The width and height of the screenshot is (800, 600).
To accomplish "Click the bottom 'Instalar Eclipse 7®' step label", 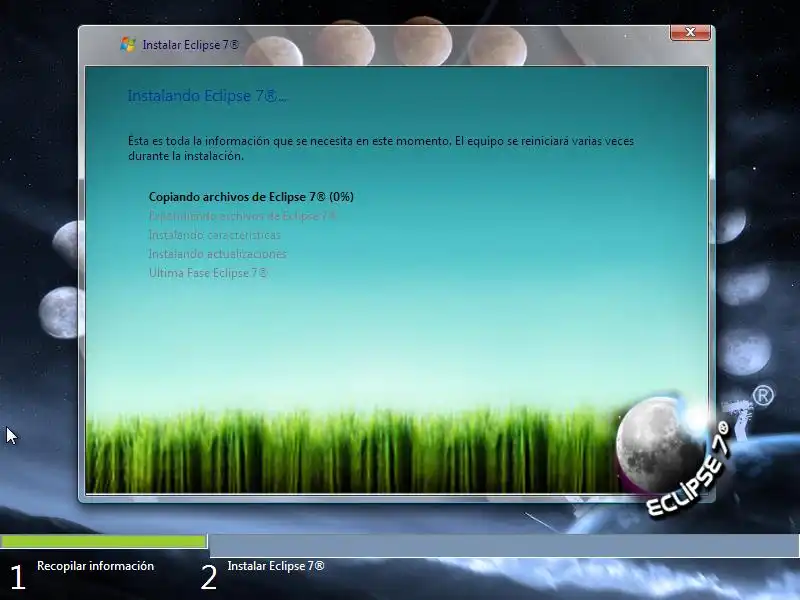I will (x=276, y=566).
